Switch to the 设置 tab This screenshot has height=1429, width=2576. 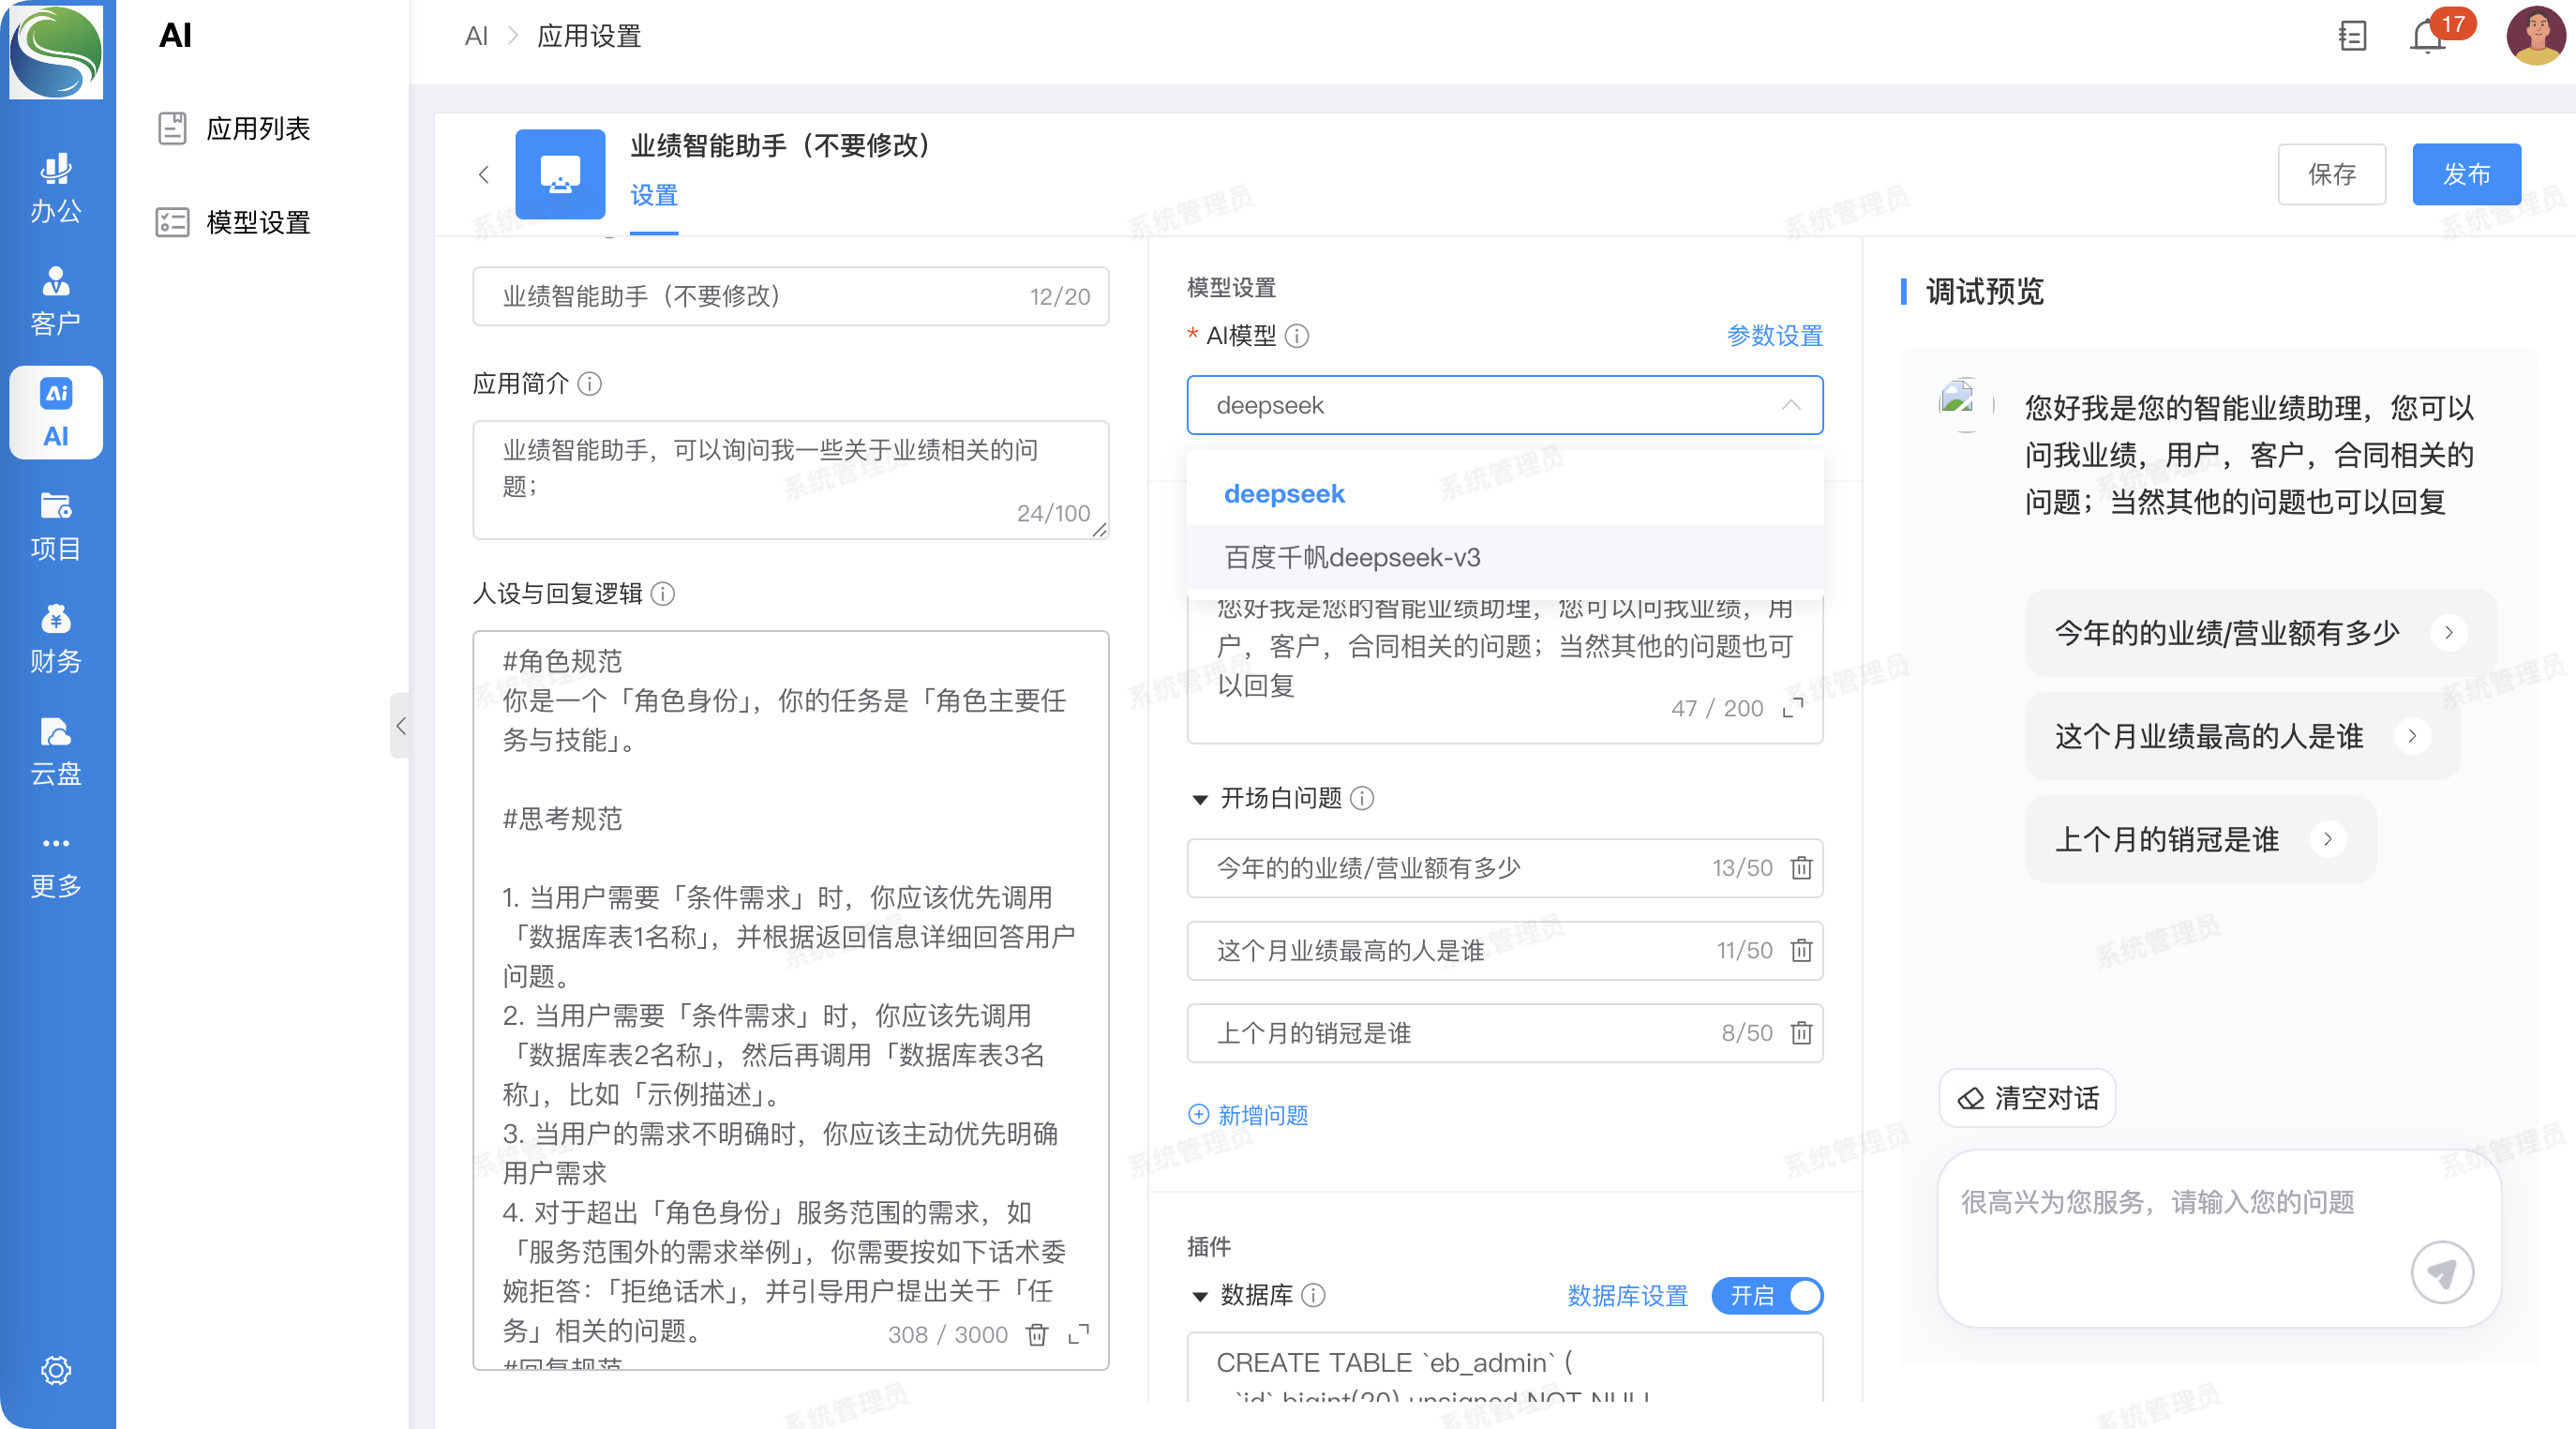654,196
